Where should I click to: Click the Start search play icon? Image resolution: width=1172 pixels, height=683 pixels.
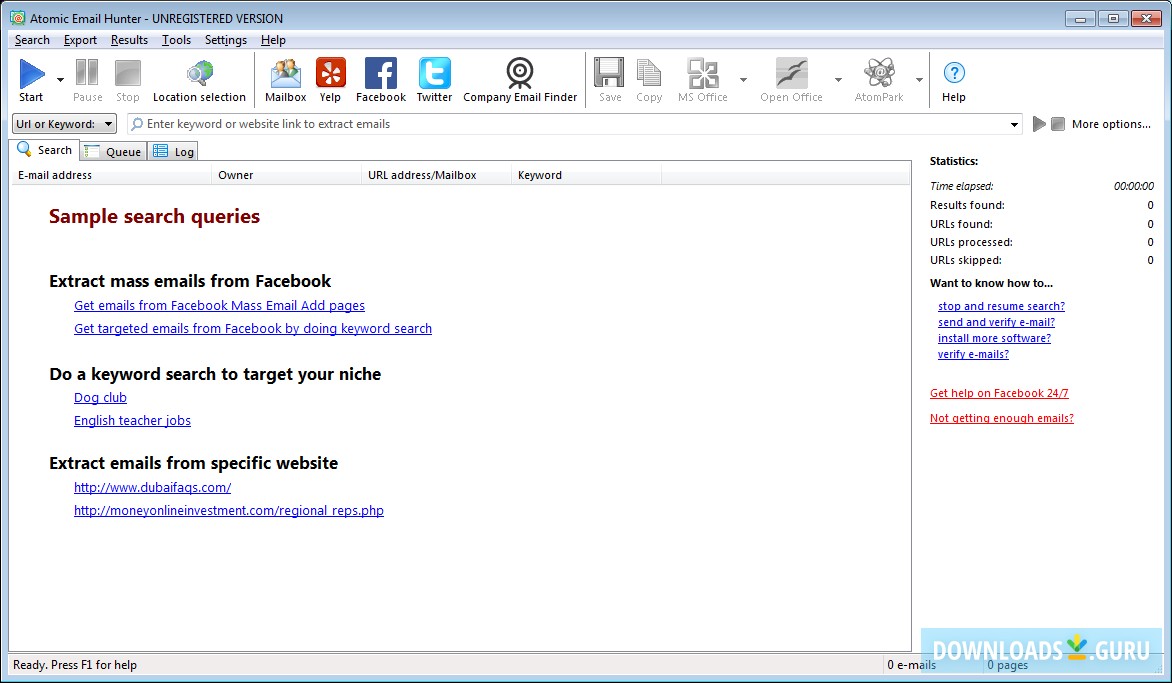click(31, 74)
